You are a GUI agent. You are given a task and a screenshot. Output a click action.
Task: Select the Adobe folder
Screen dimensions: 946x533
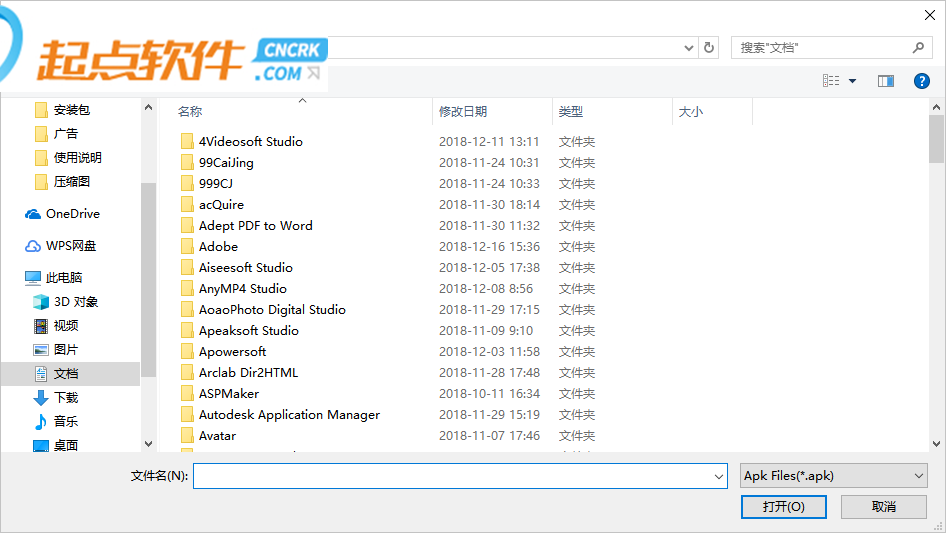[218, 247]
